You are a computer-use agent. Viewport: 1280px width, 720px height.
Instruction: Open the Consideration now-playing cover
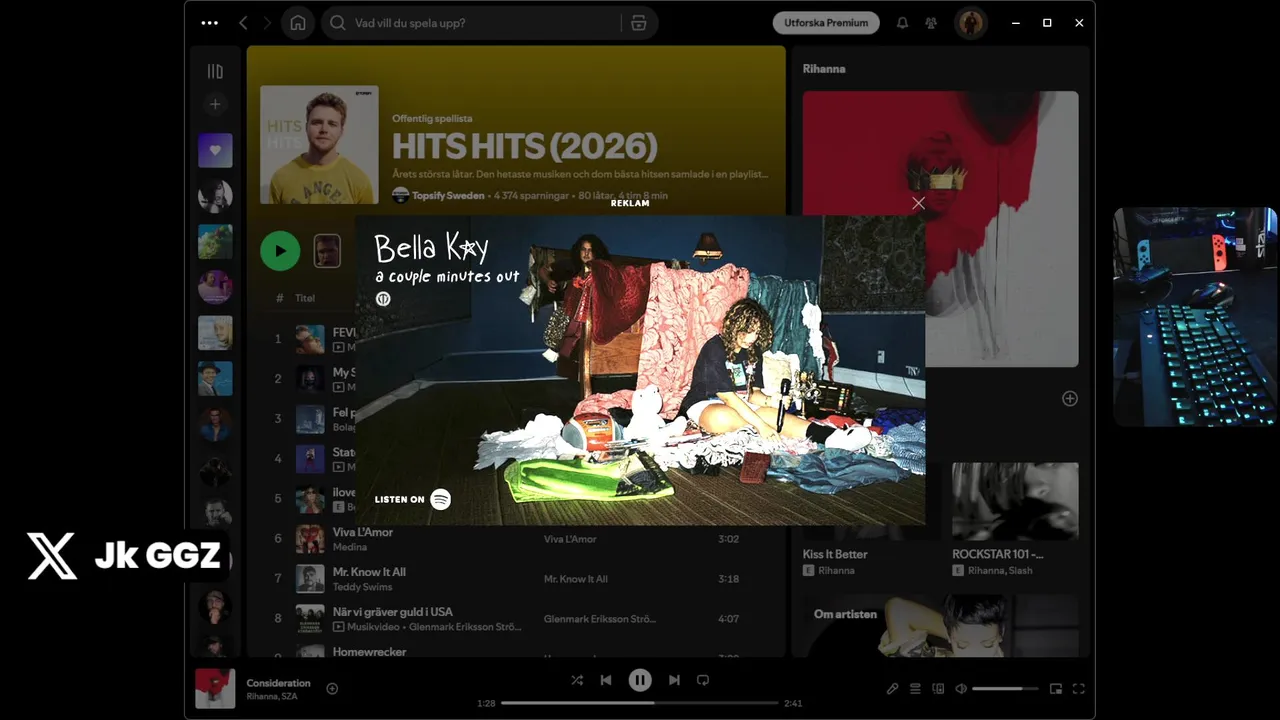tap(215, 688)
